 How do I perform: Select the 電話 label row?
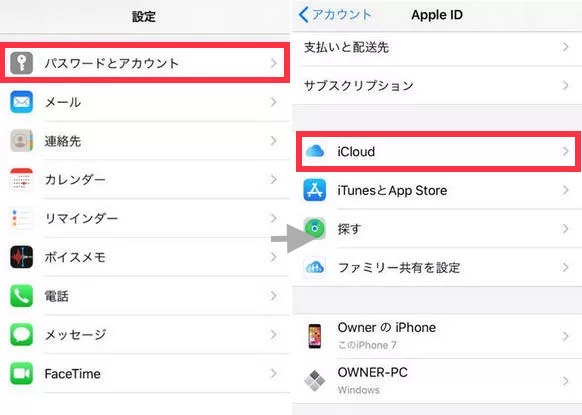pyautogui.click(x=145, y=296)
